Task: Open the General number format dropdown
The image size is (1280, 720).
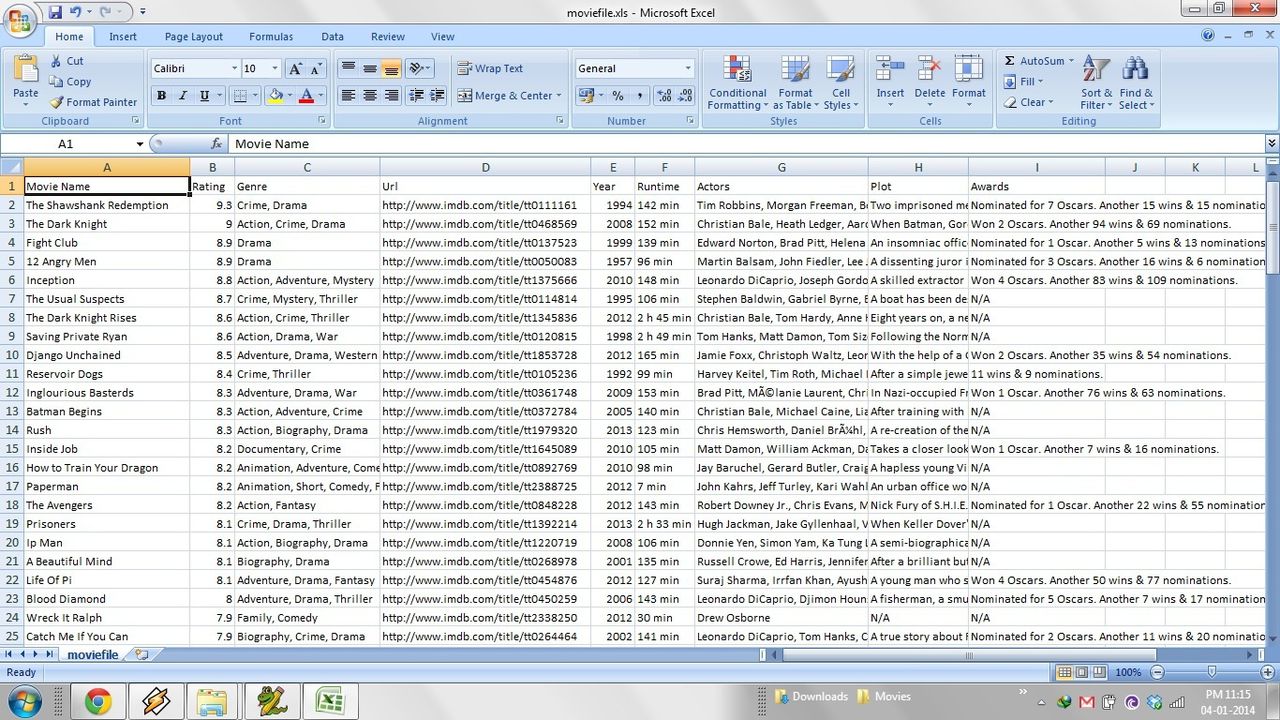Action: click(687, 69)
